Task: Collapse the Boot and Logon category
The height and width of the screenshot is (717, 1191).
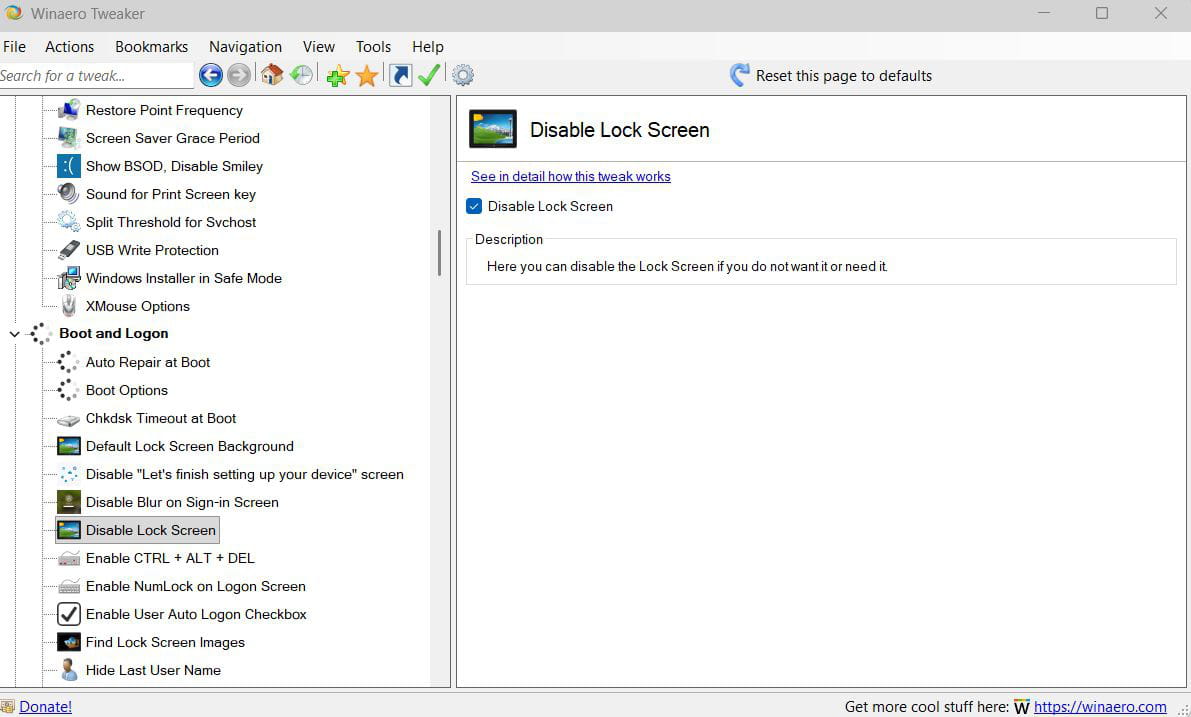Action: click(14, 333)
